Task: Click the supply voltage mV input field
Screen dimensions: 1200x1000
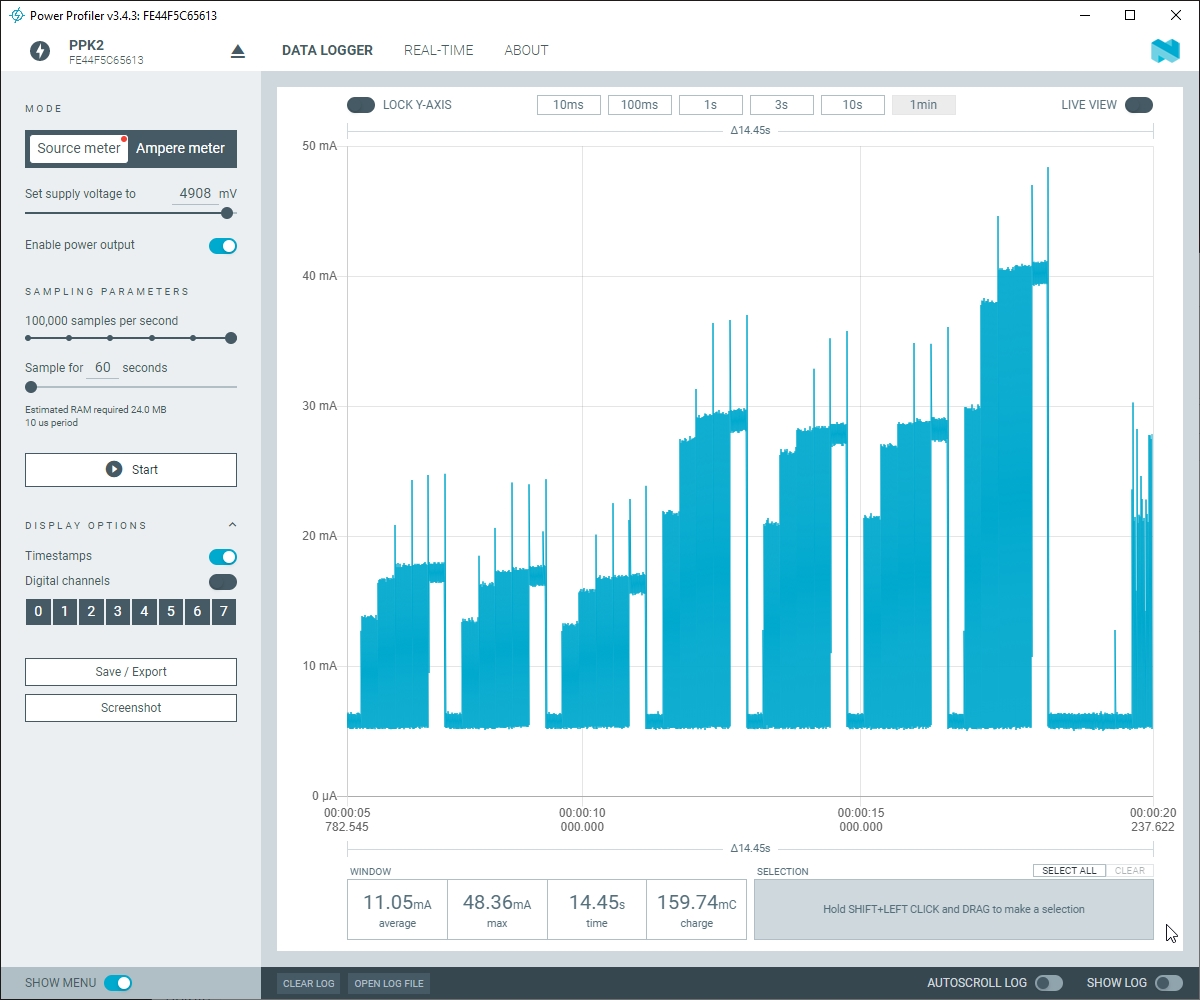Action: pyautogui.click(x=194, y=194)
